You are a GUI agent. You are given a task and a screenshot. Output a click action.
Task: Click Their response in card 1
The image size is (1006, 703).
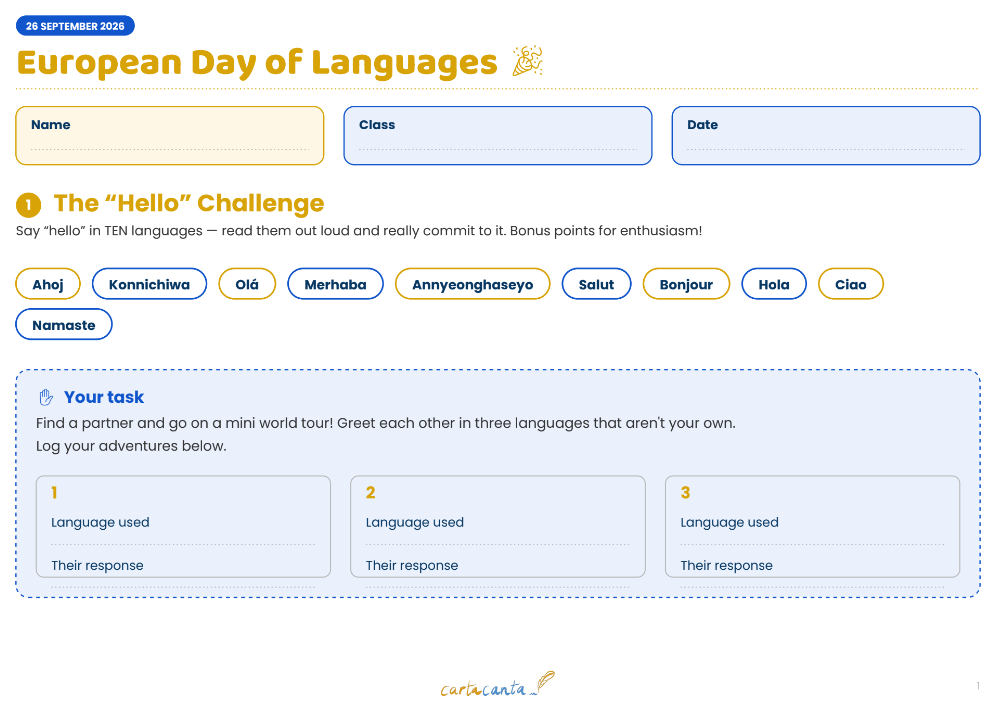tap(98, 566)
